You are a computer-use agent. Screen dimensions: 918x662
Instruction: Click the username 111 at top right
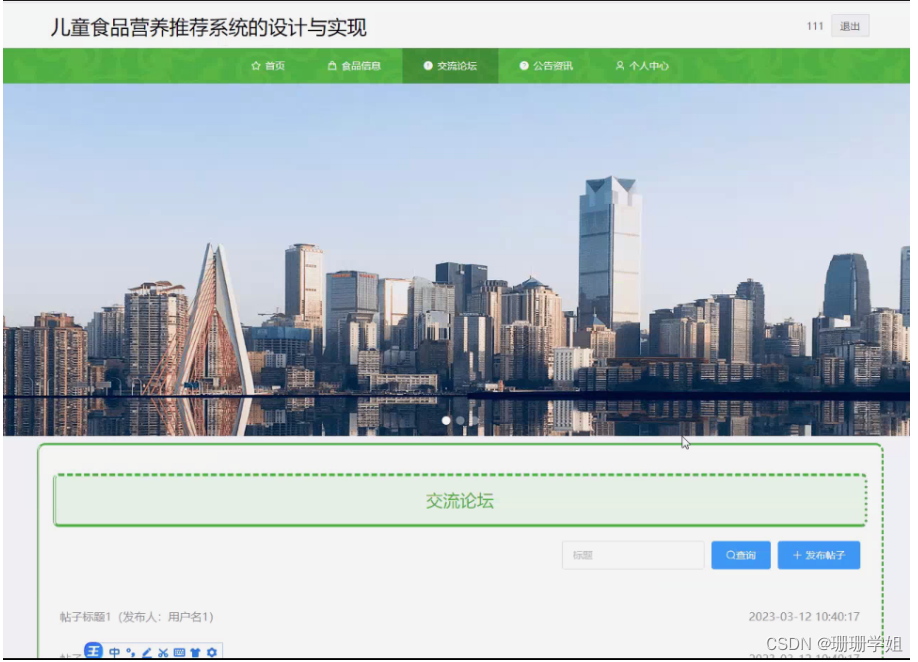pyautogui.click(x=814, y=26)
